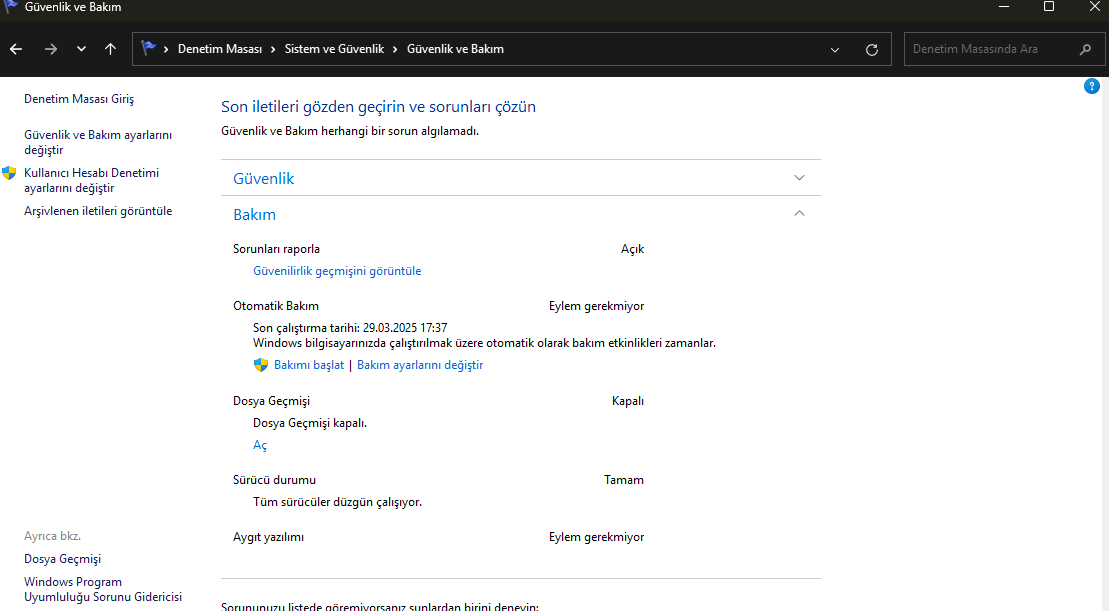Click the Aygıt yazılımı label

pos(269,537)
